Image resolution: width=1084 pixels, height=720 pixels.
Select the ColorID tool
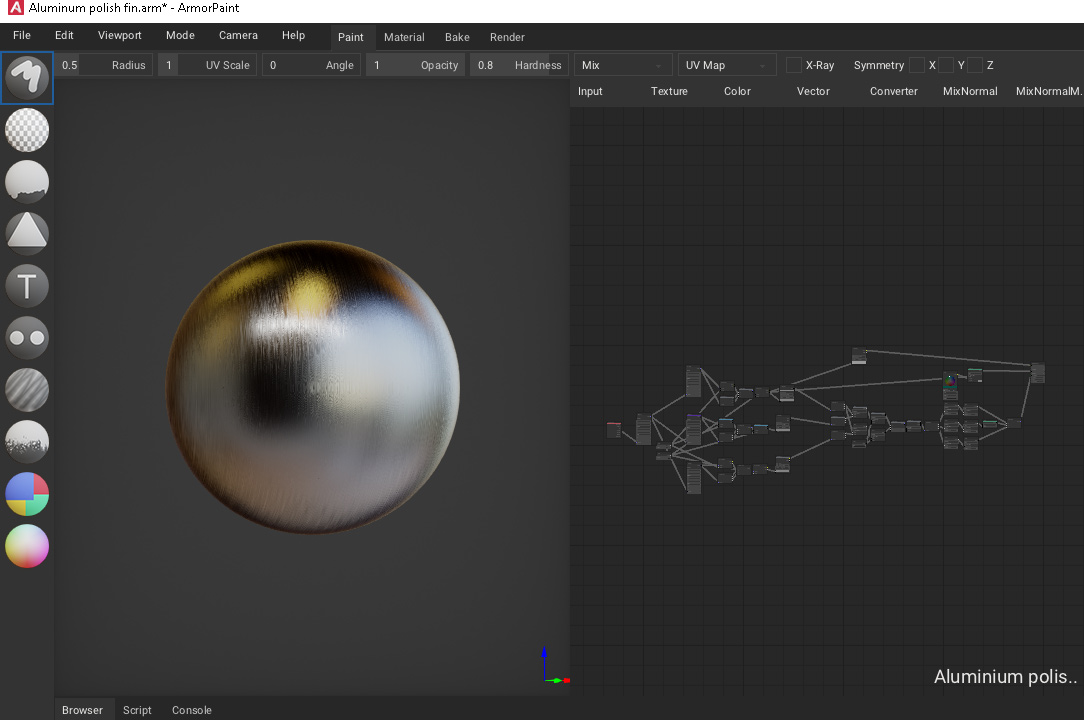pos(26,494)
